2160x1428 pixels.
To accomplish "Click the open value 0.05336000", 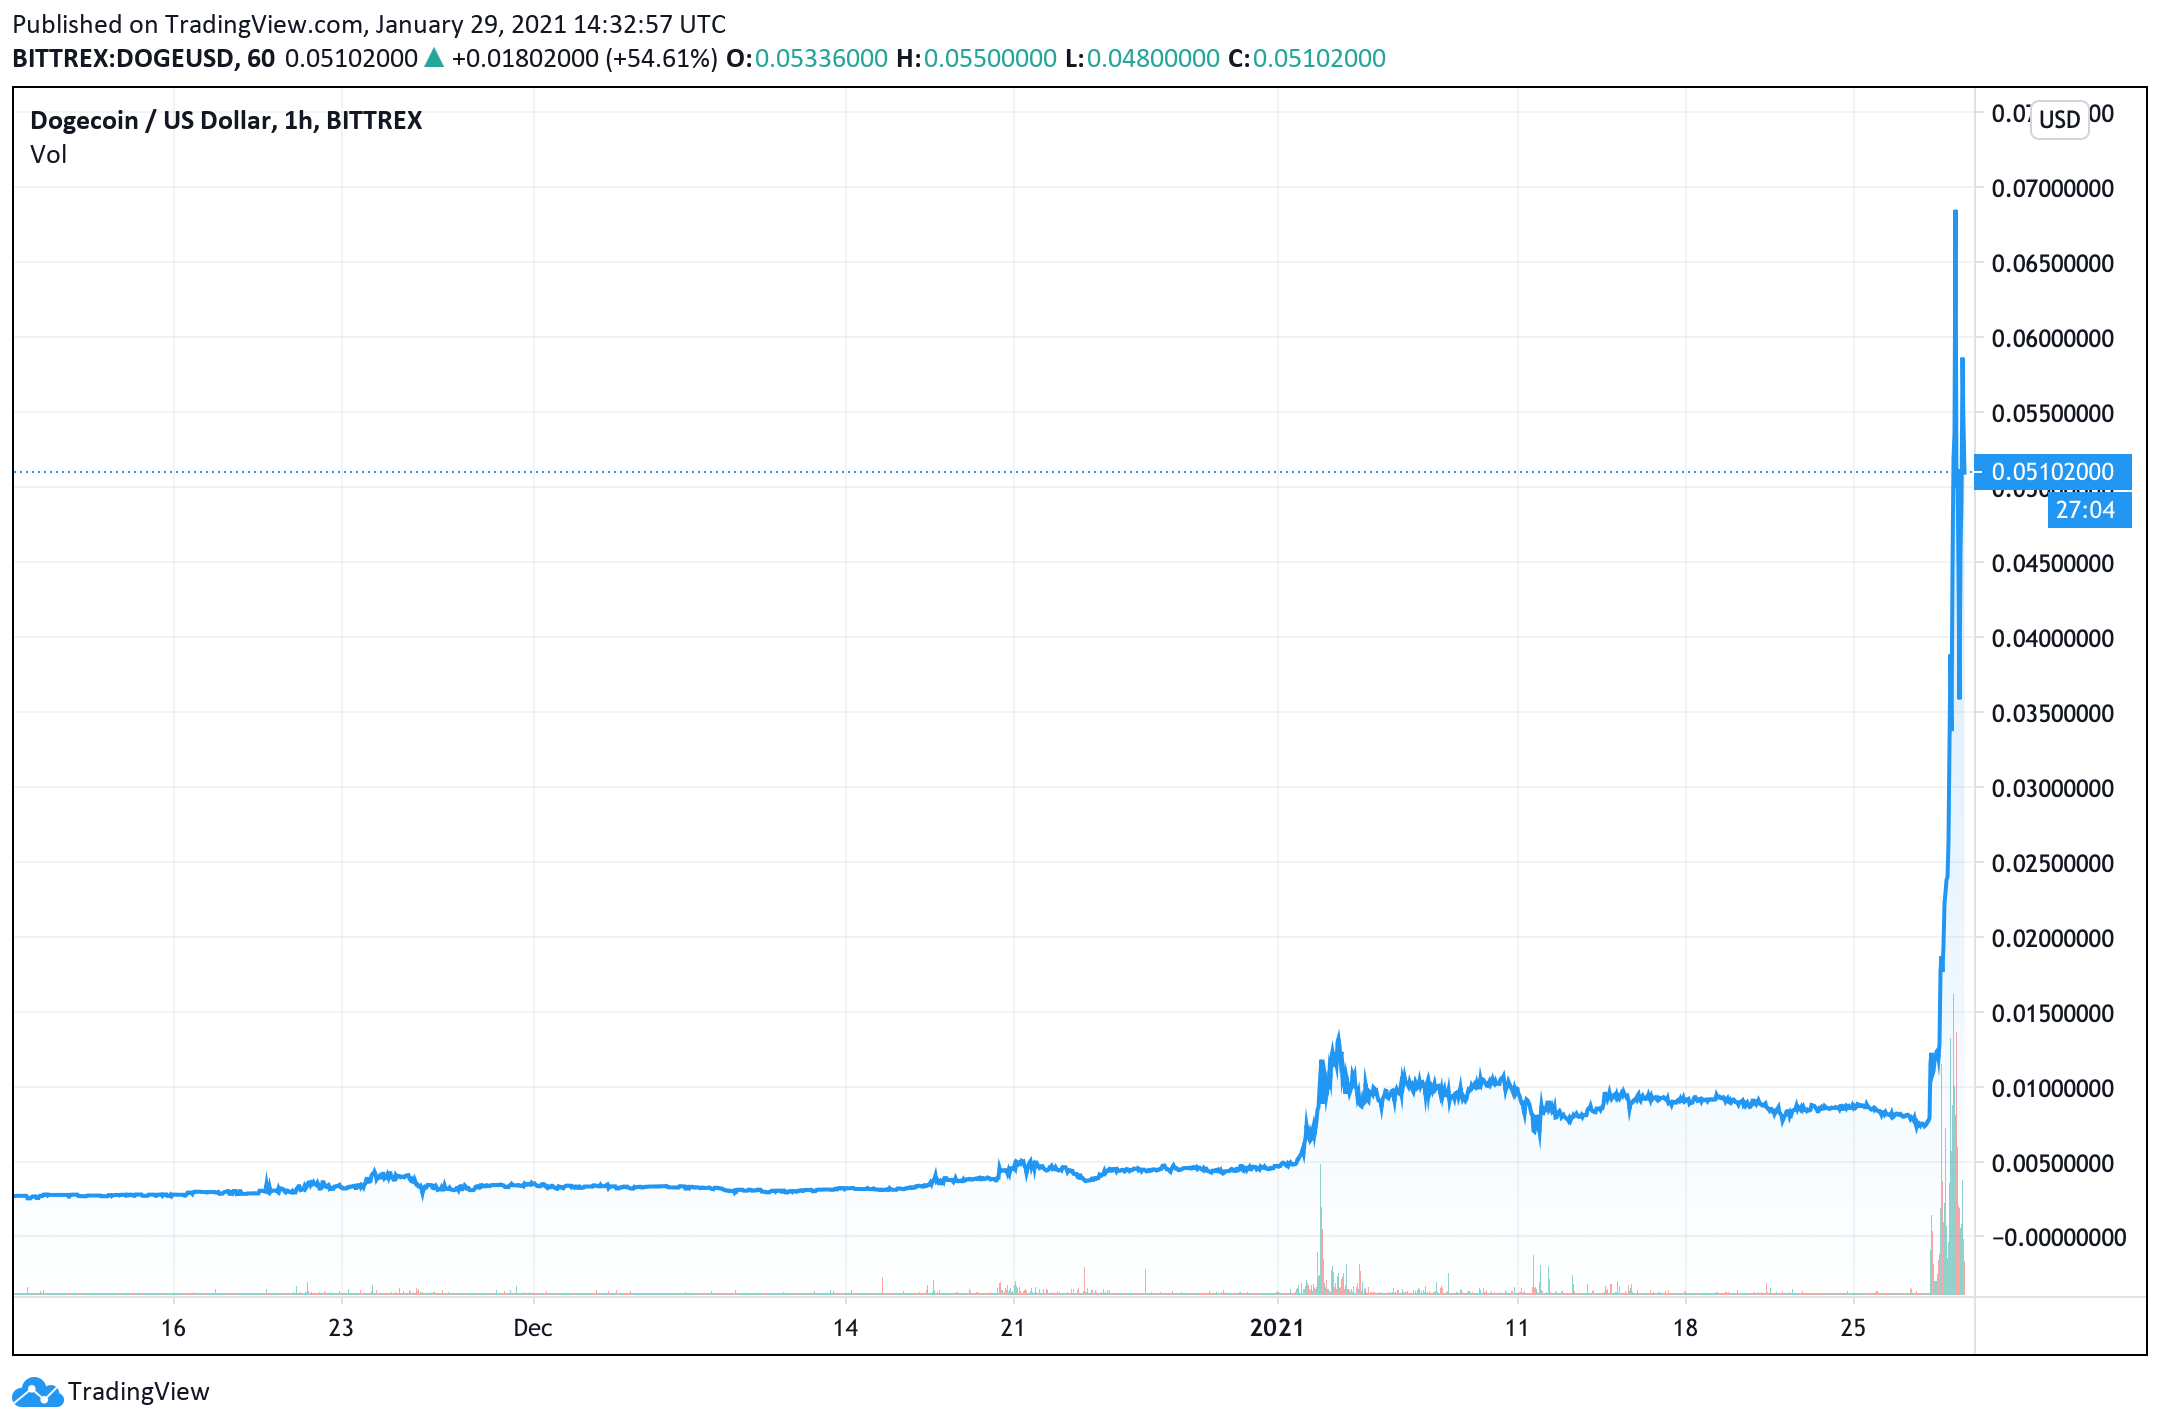I will (x=821, y=58).
